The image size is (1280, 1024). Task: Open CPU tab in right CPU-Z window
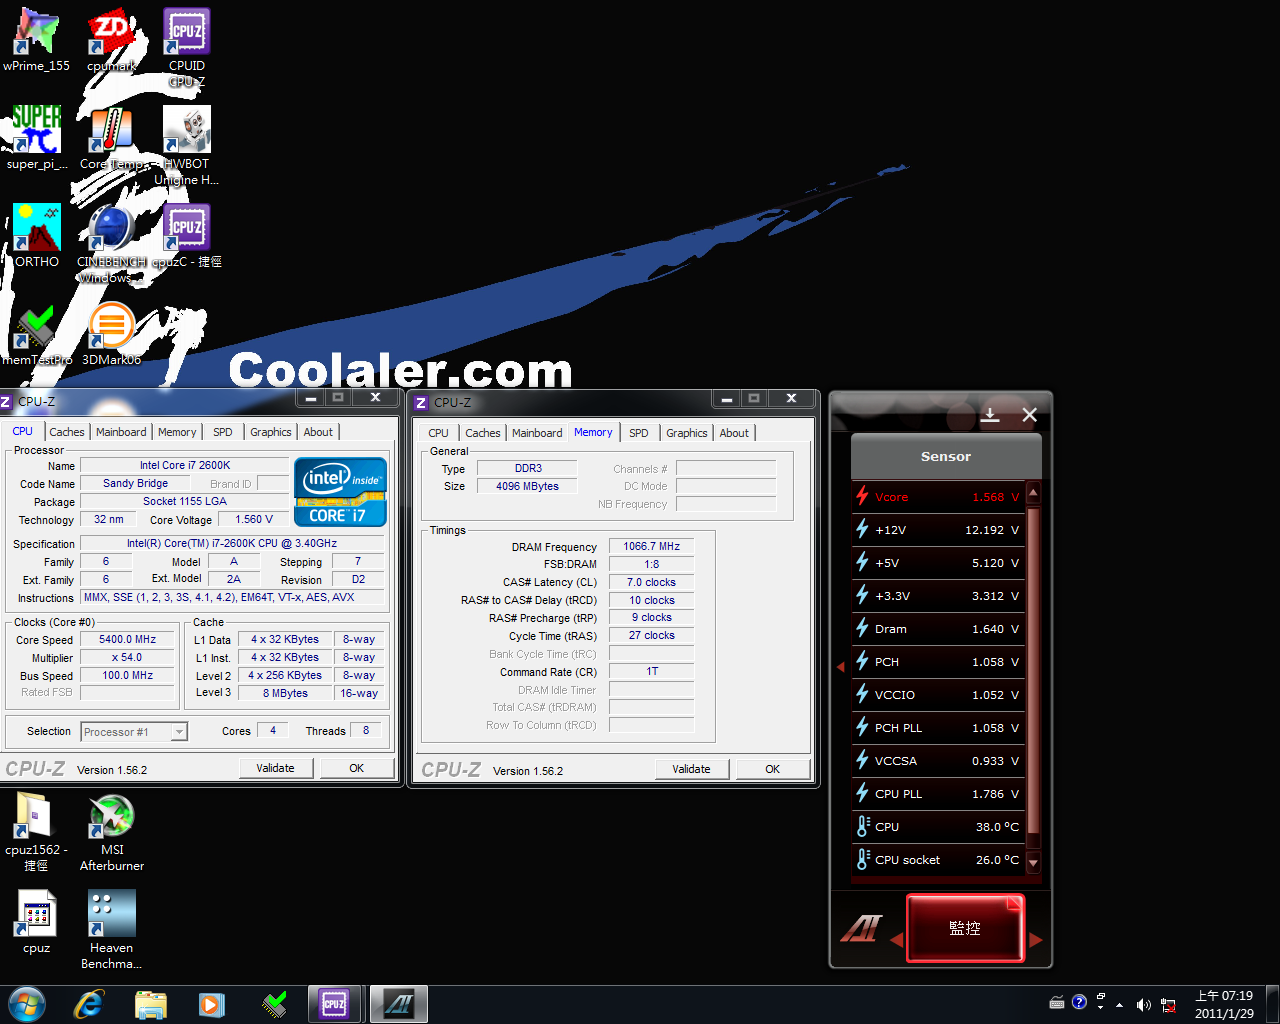[x=438, y=433]
